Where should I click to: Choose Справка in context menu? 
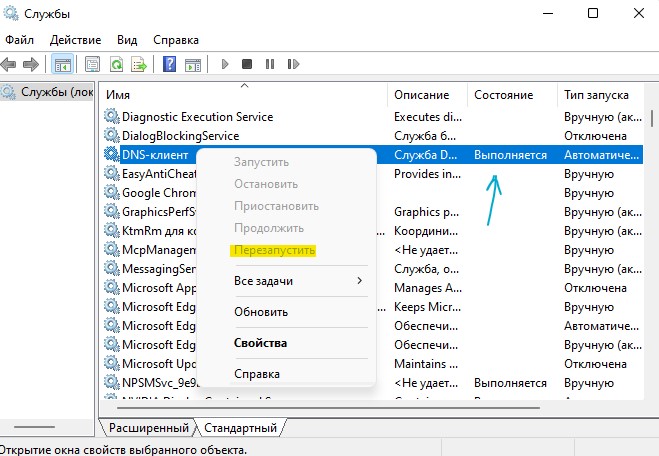coord(257,374)
